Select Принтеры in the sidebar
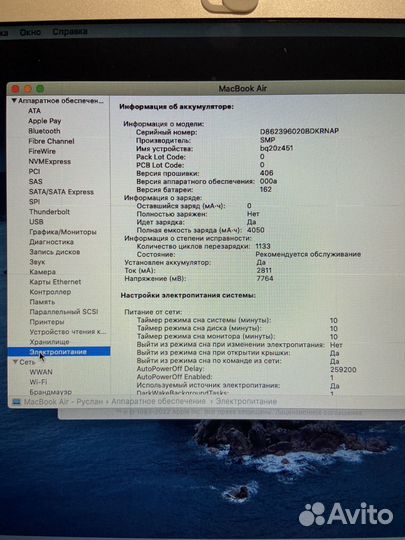 point(47,322)
